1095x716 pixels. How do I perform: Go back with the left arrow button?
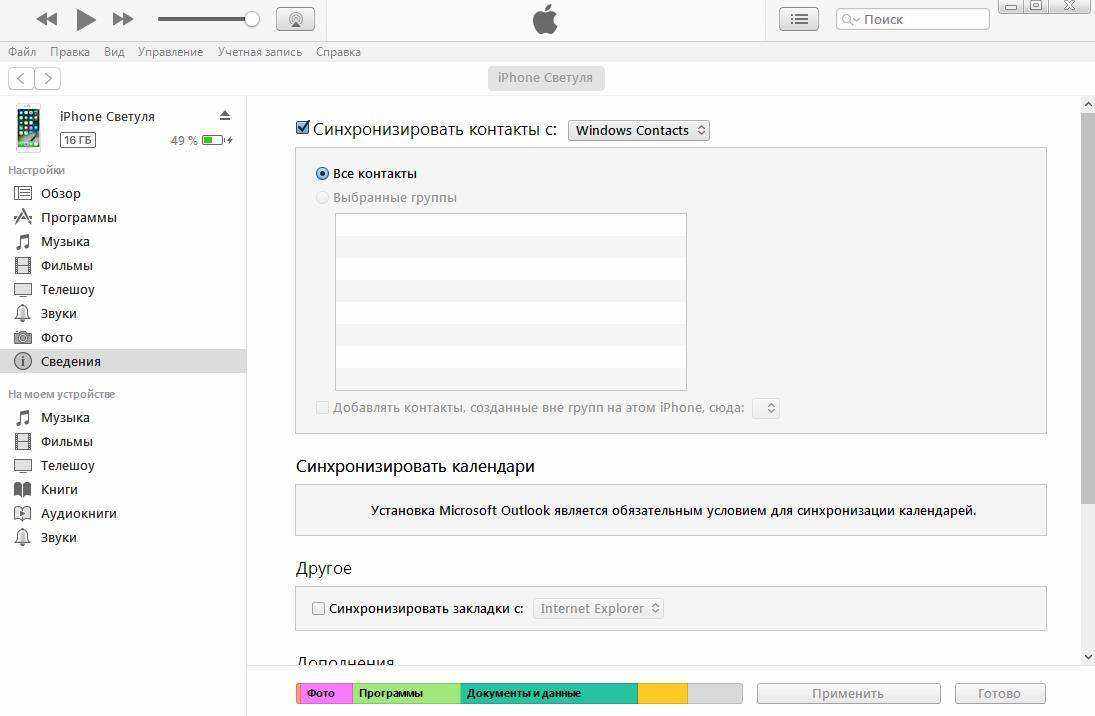21,78
